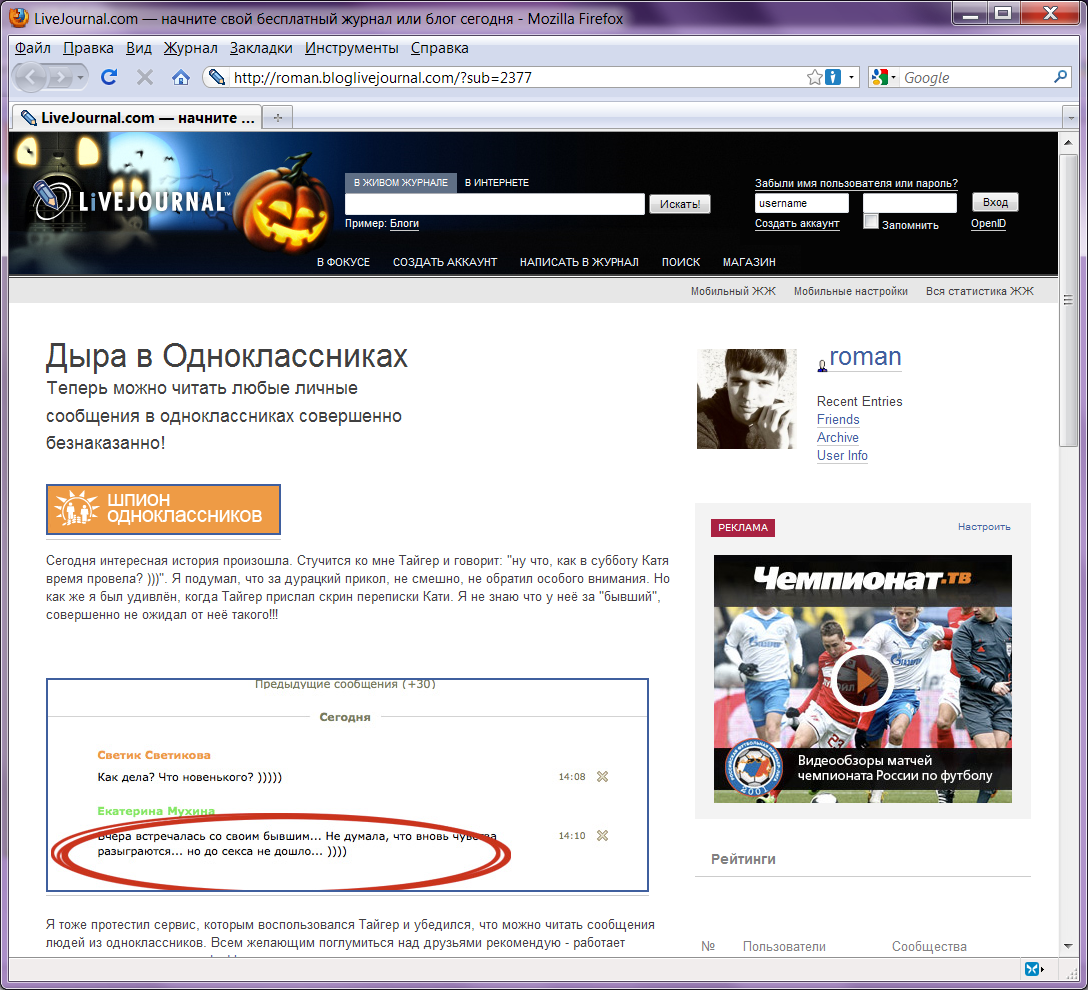Click the scrollbar up arrow
This screenshot has height=991, width=1088.
click(x=1068, y=142)
